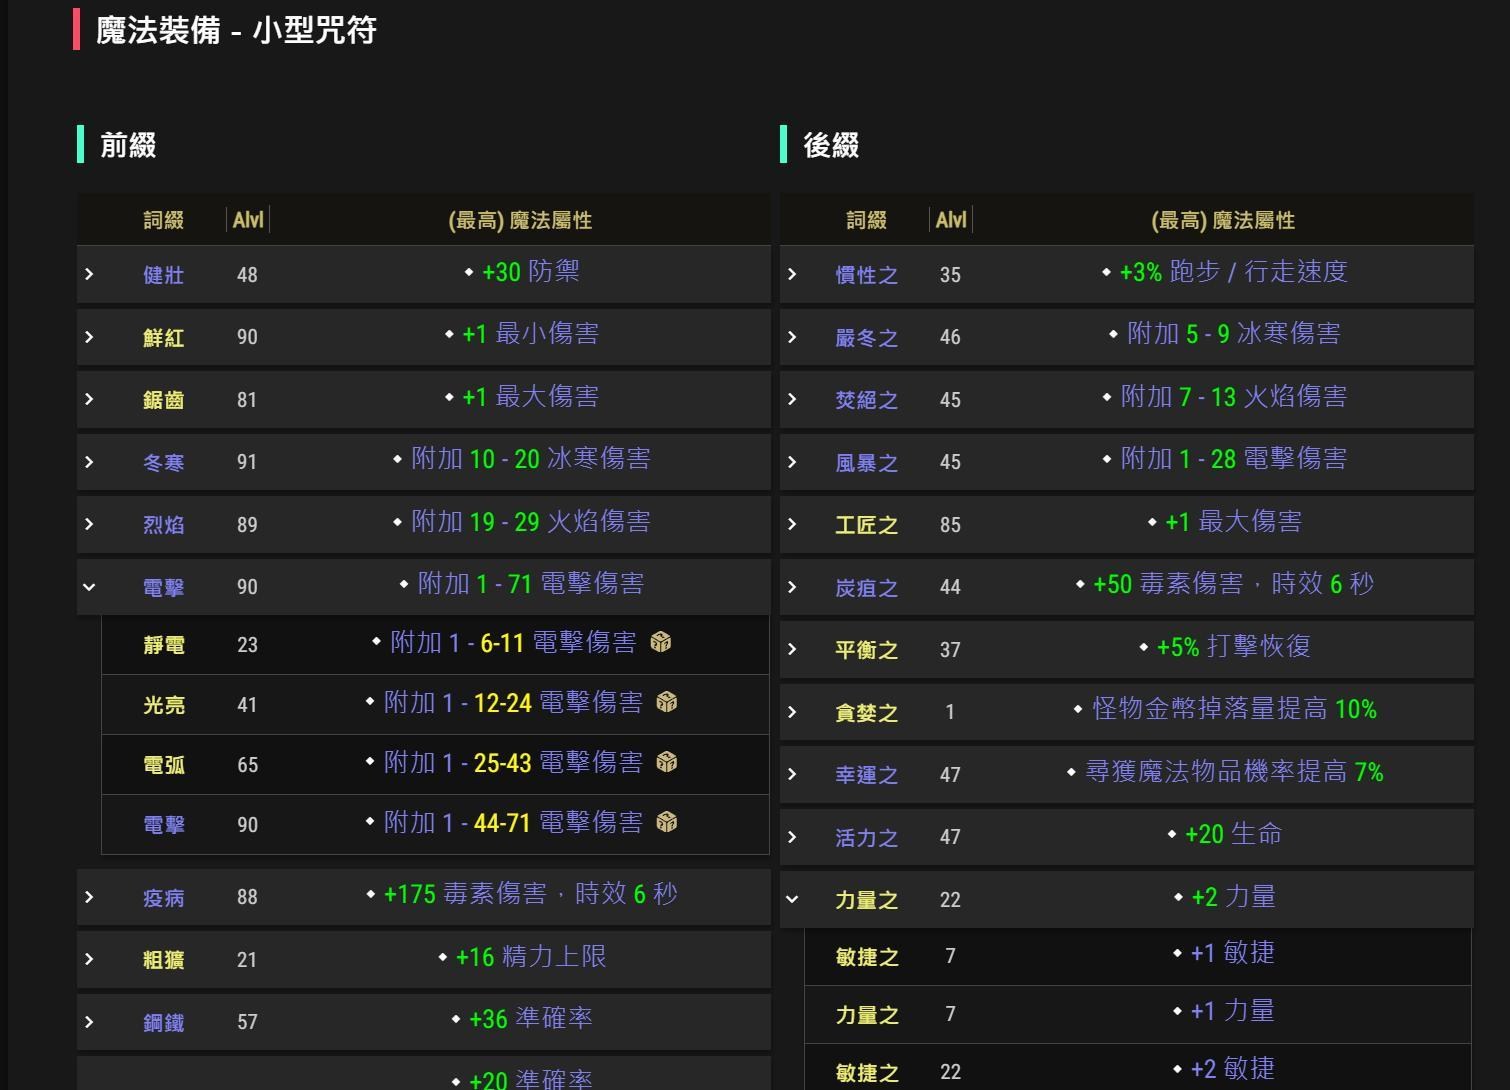1510x1090 pixels.
Task: Click 靜電 affix name
Action: 164,645
